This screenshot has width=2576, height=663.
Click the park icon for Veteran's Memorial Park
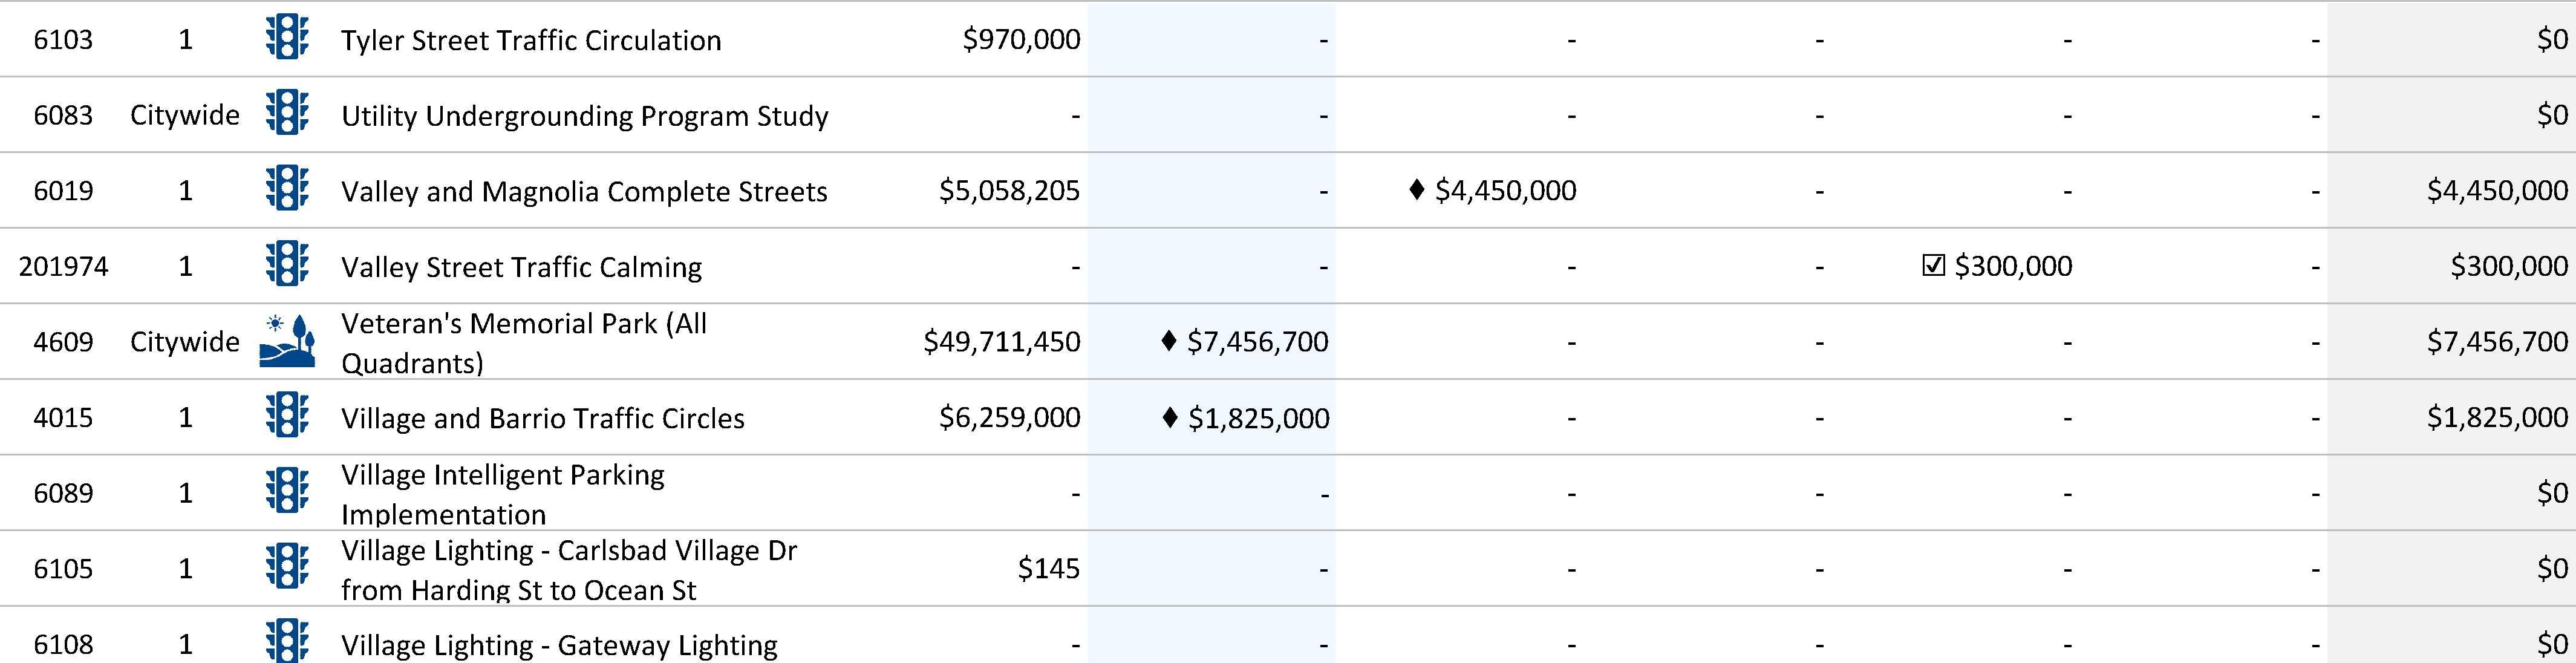[x=287, y=342]
